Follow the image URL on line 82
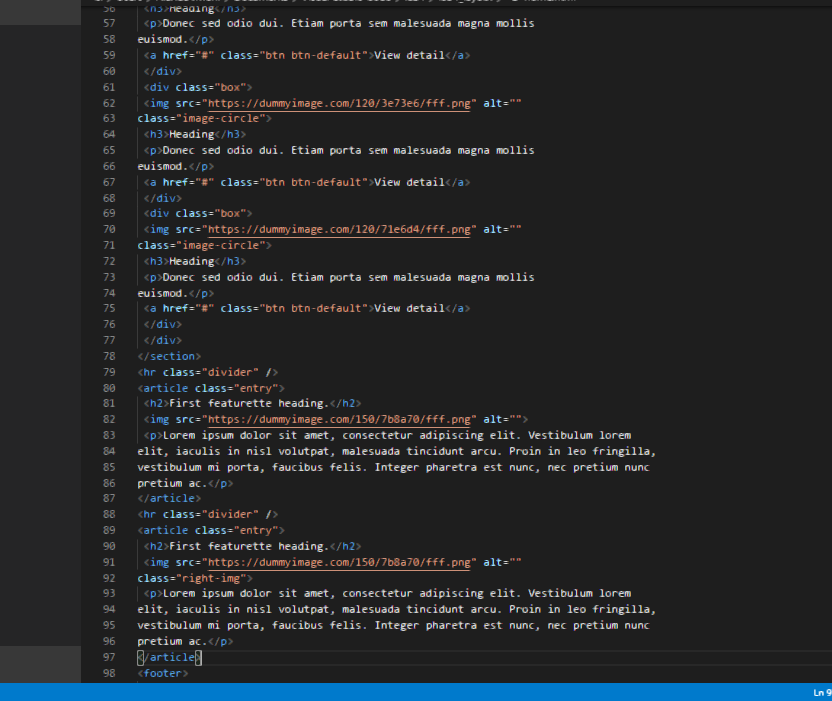832x701 pixels. [339, 419]
